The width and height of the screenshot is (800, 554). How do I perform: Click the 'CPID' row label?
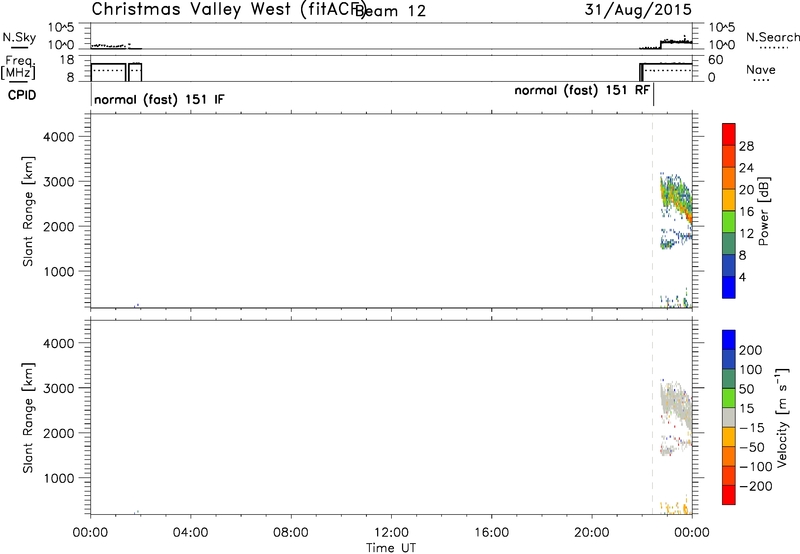pyautogui.click(x=22, y=95)
